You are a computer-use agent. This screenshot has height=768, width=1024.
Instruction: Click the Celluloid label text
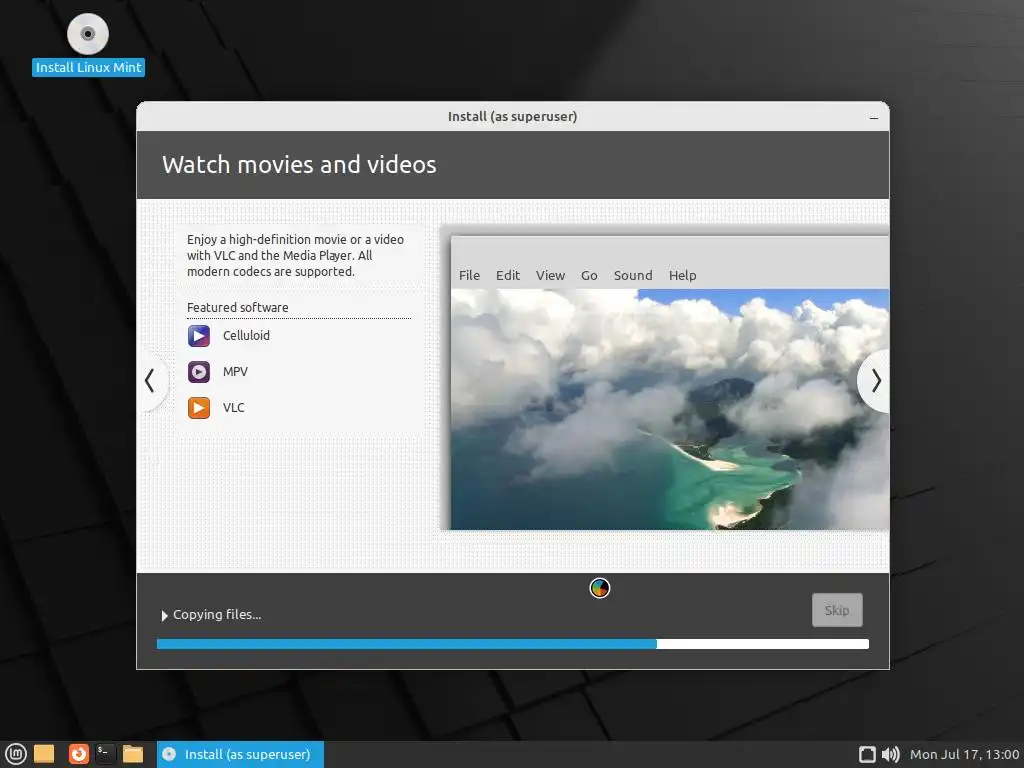pos(246,336)
